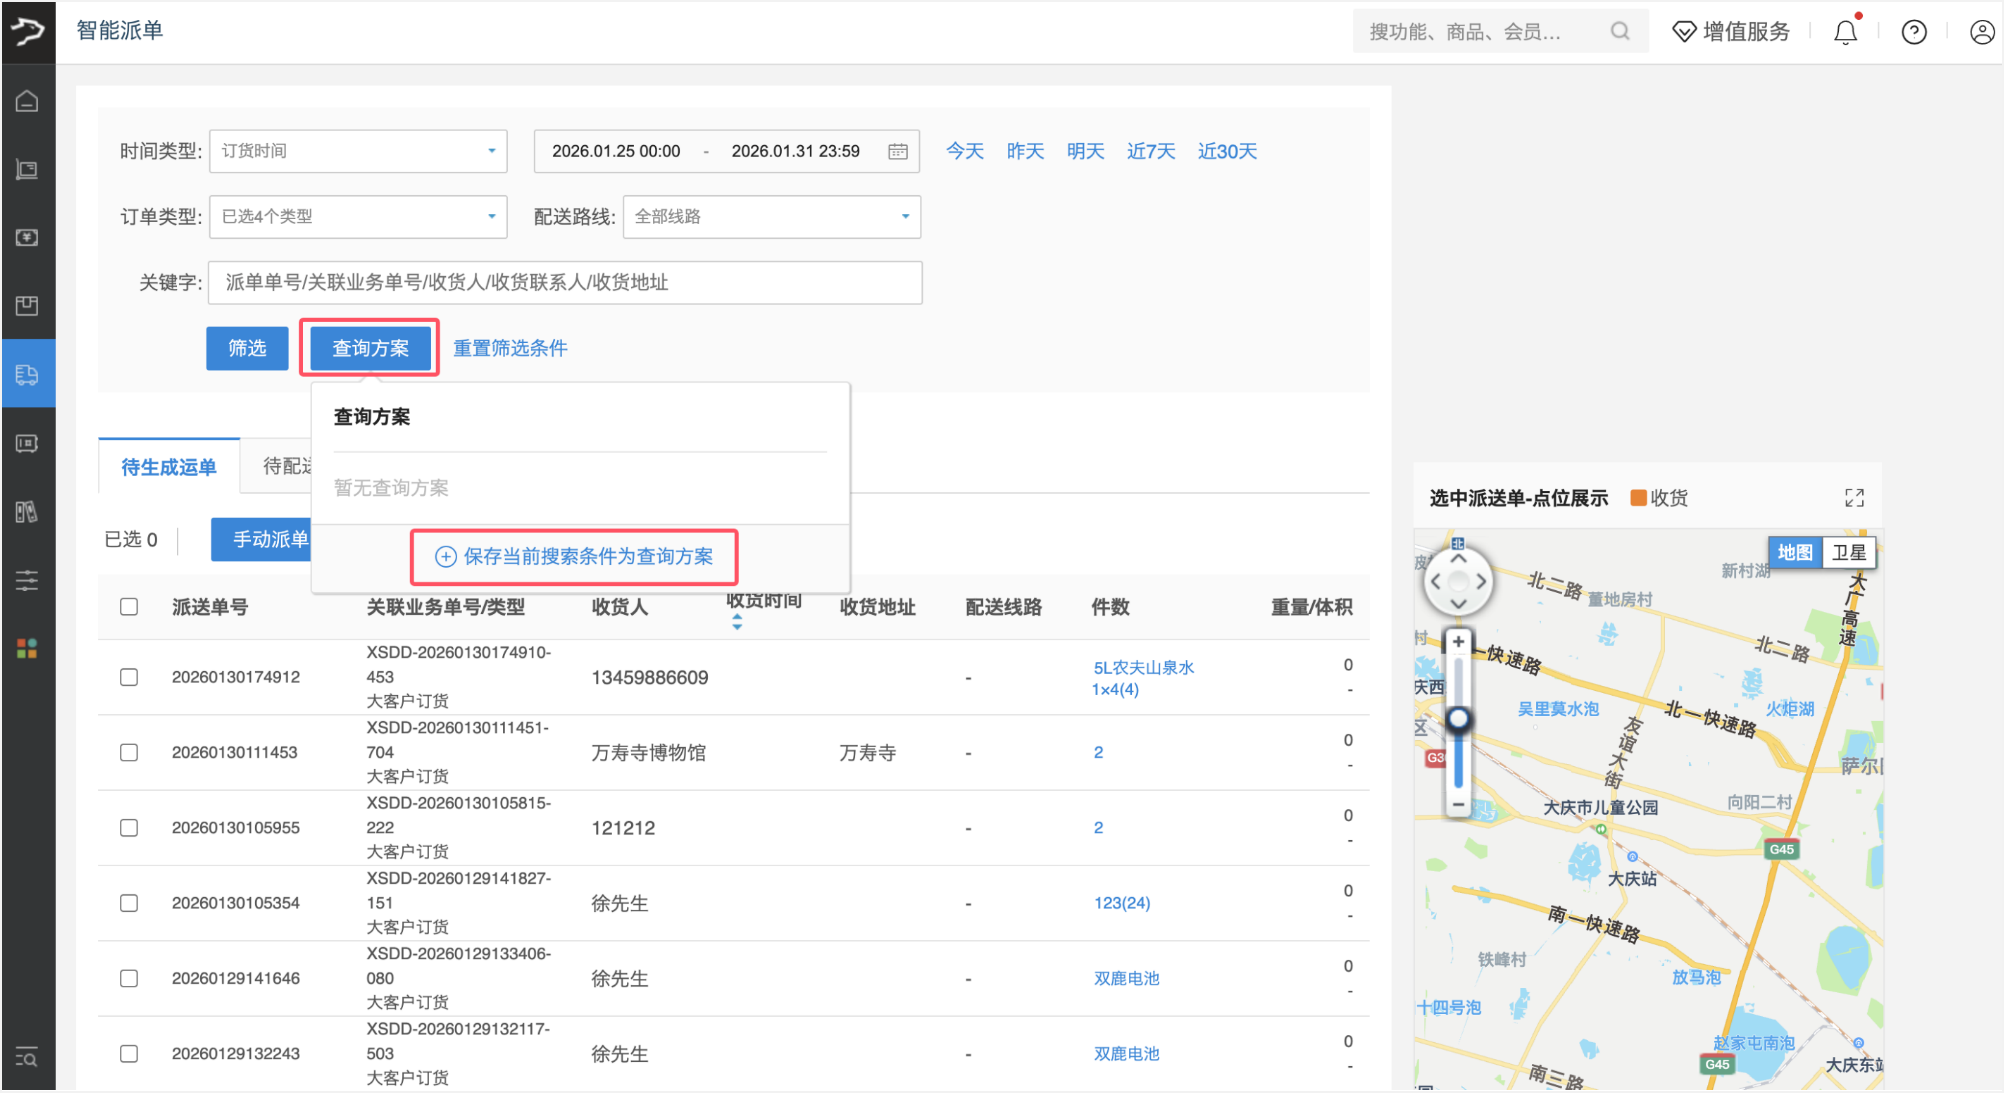Click 保存当前搜索条件为查询方案 link
The image size is (2005, 1093).
(575, 556)
